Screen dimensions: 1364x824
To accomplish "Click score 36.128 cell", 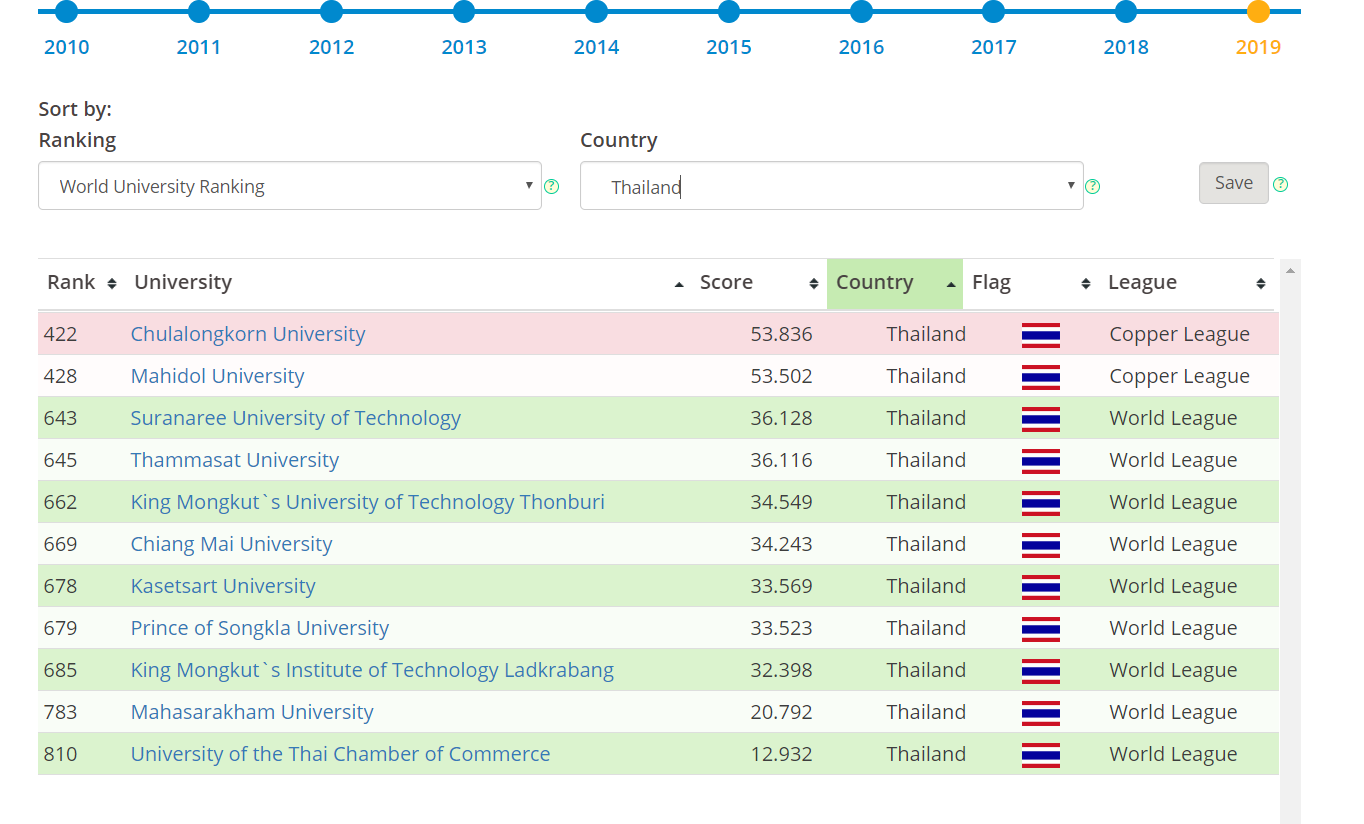I will [782, 418].
